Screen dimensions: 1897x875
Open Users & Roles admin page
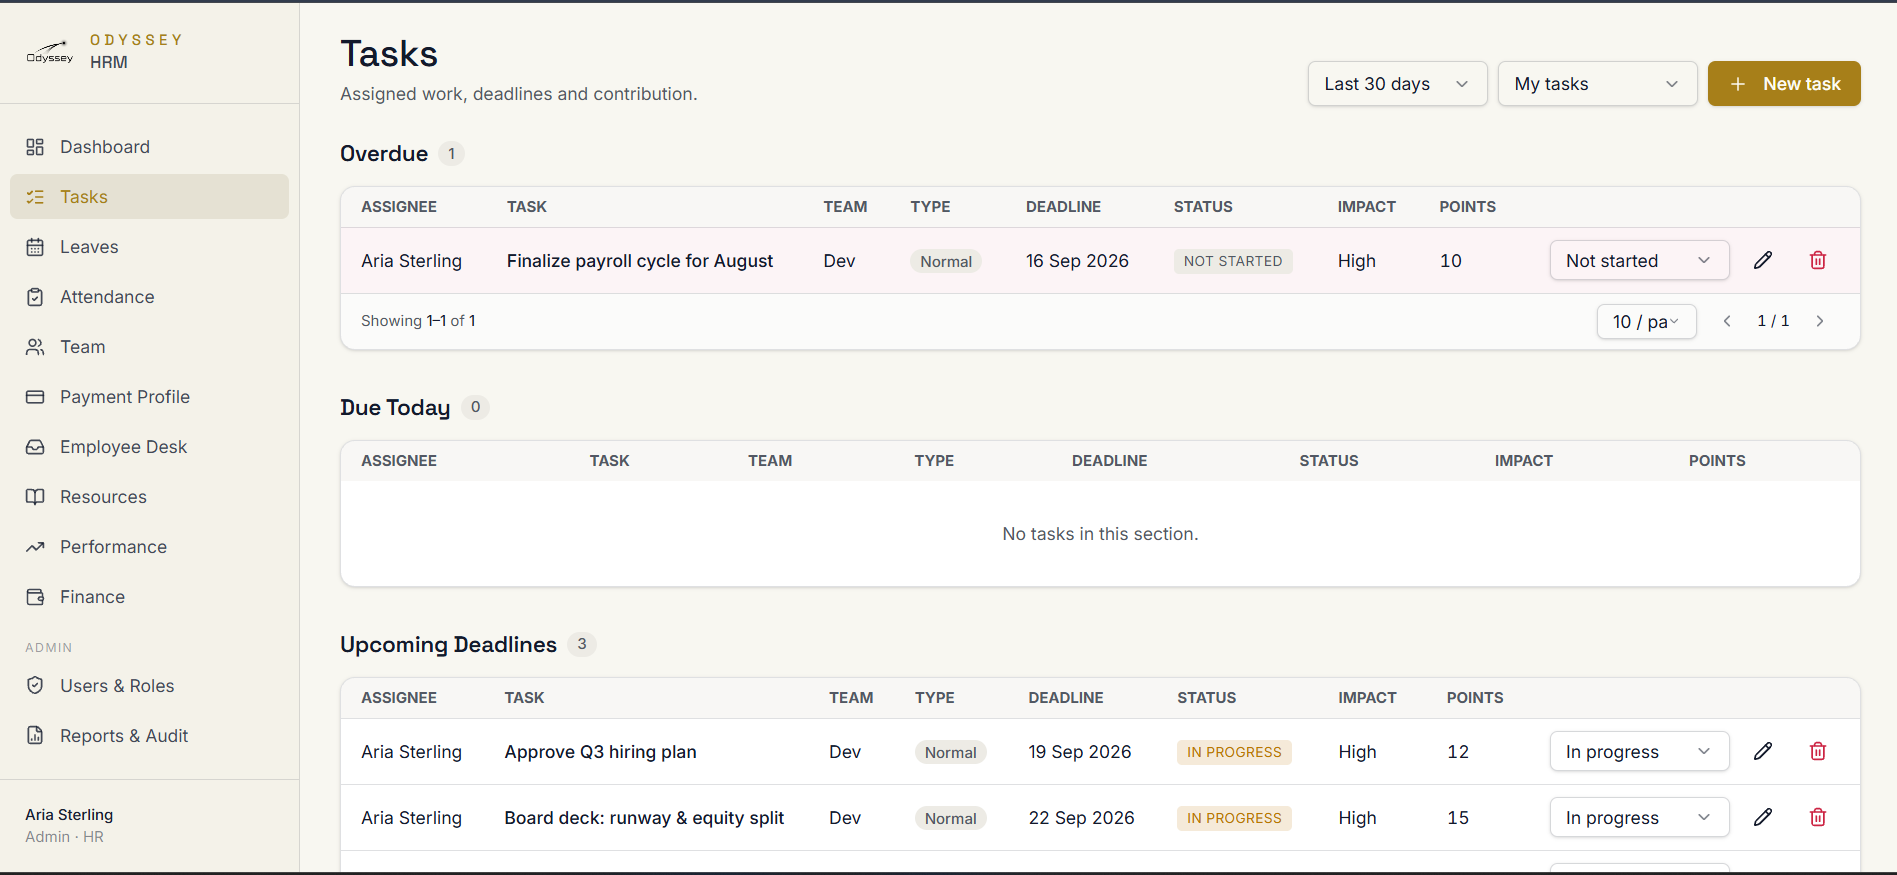(149, 685)
